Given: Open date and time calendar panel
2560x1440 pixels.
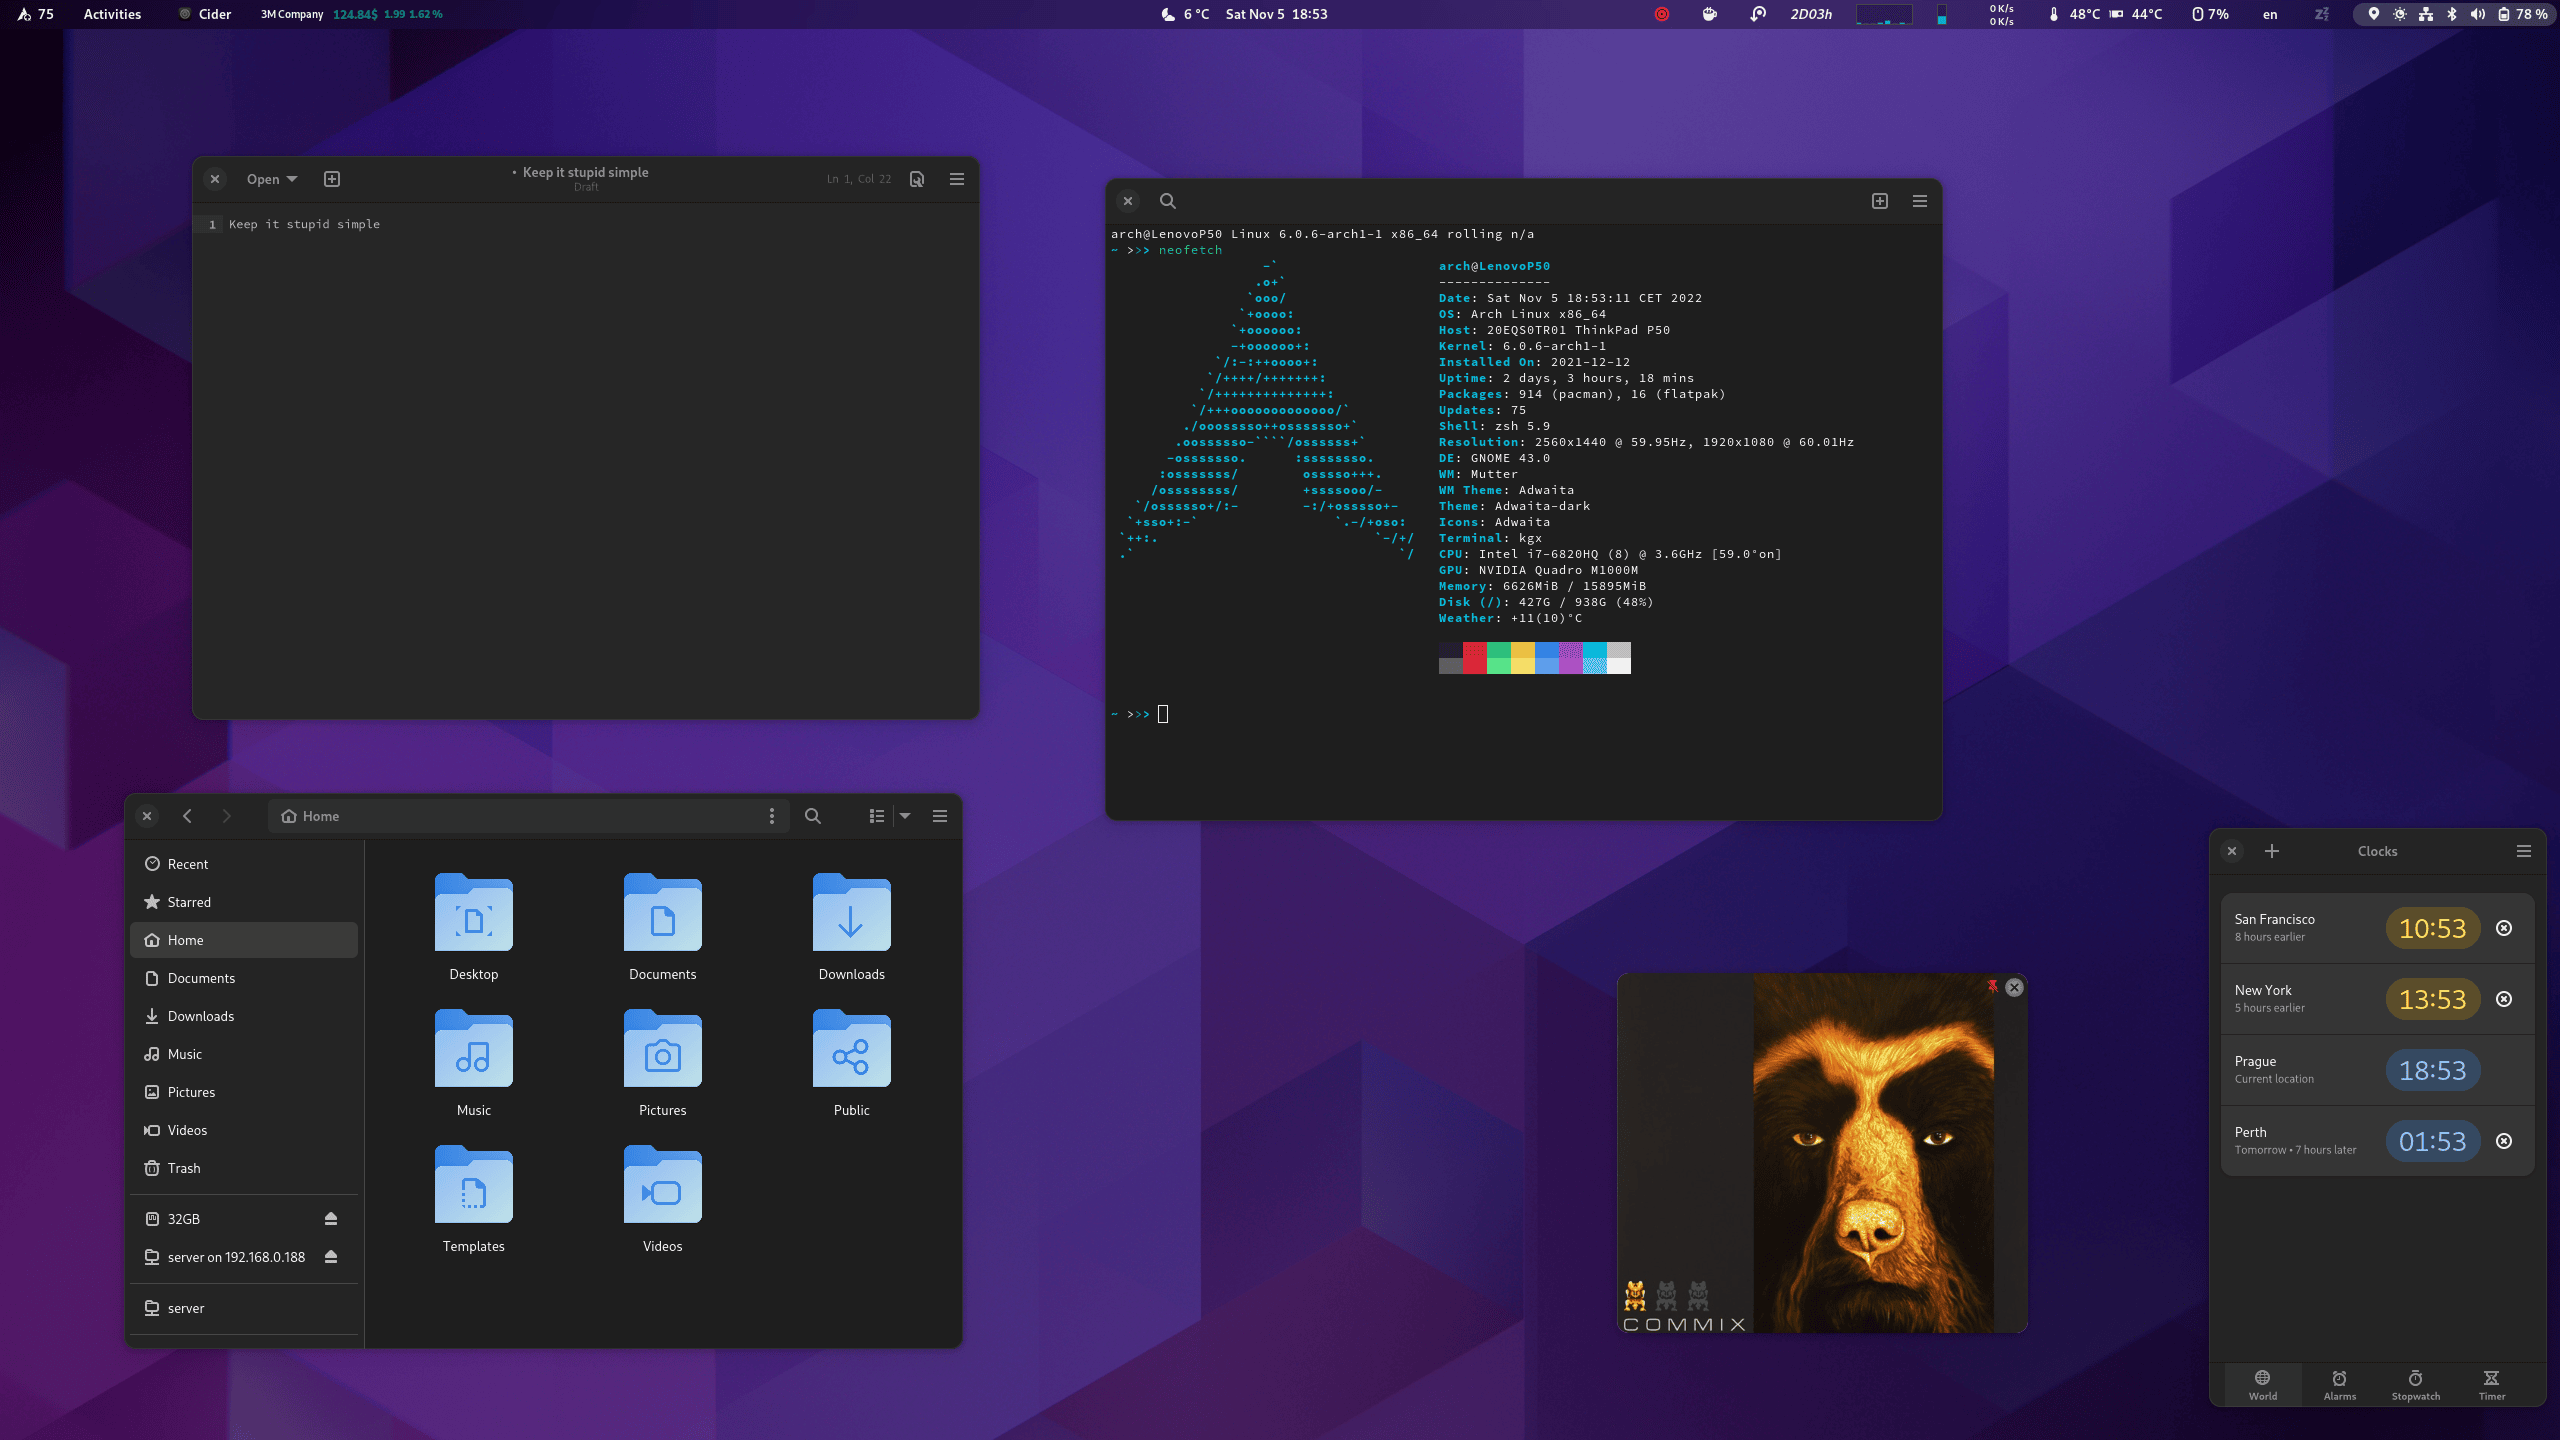Looking at the screenshot, I should (1276, 14).
